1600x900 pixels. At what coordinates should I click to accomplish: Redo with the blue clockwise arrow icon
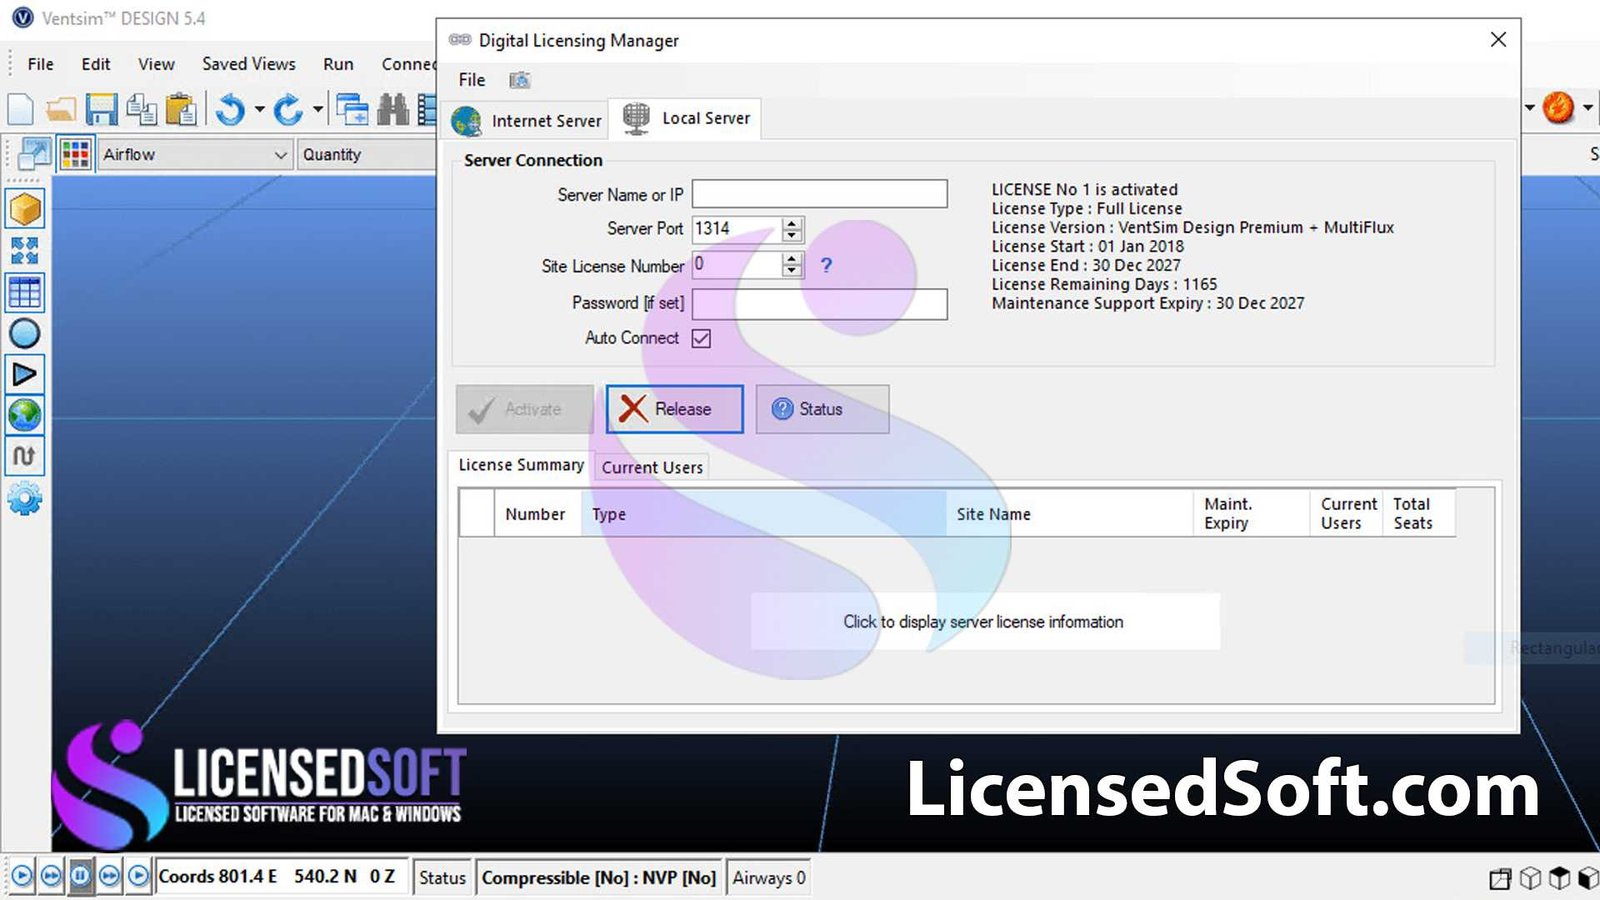[288, 109]
